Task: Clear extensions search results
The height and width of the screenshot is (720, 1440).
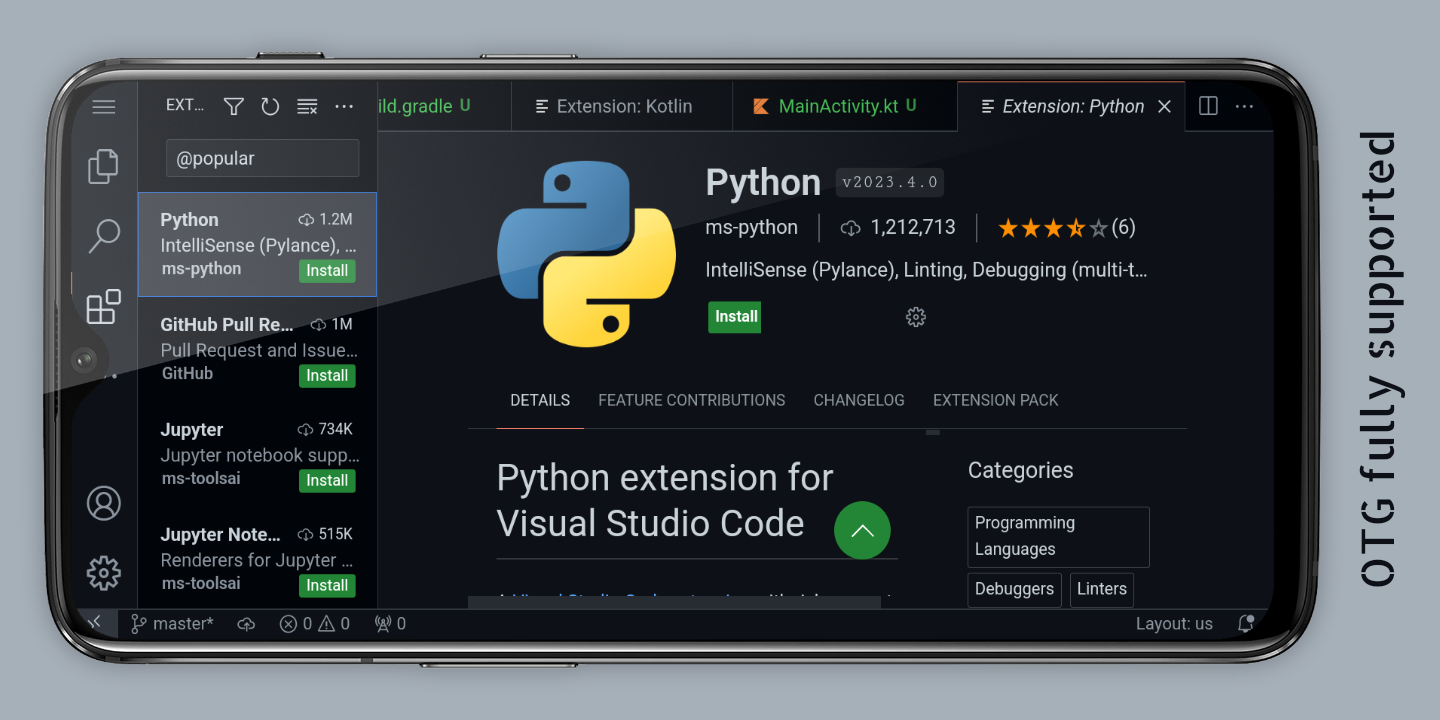Action: (307, 106)
